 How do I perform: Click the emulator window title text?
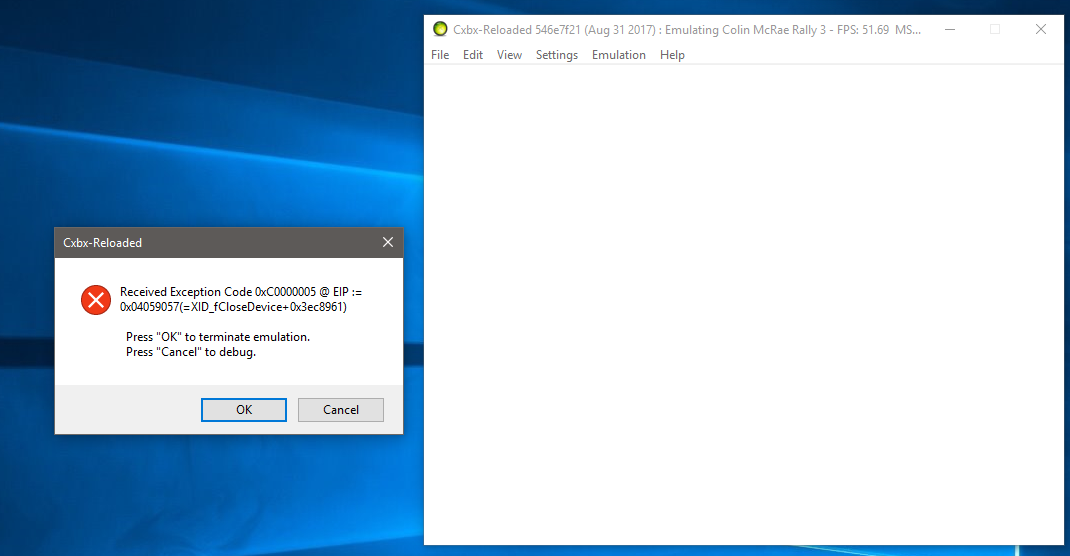tap(686, 29)
